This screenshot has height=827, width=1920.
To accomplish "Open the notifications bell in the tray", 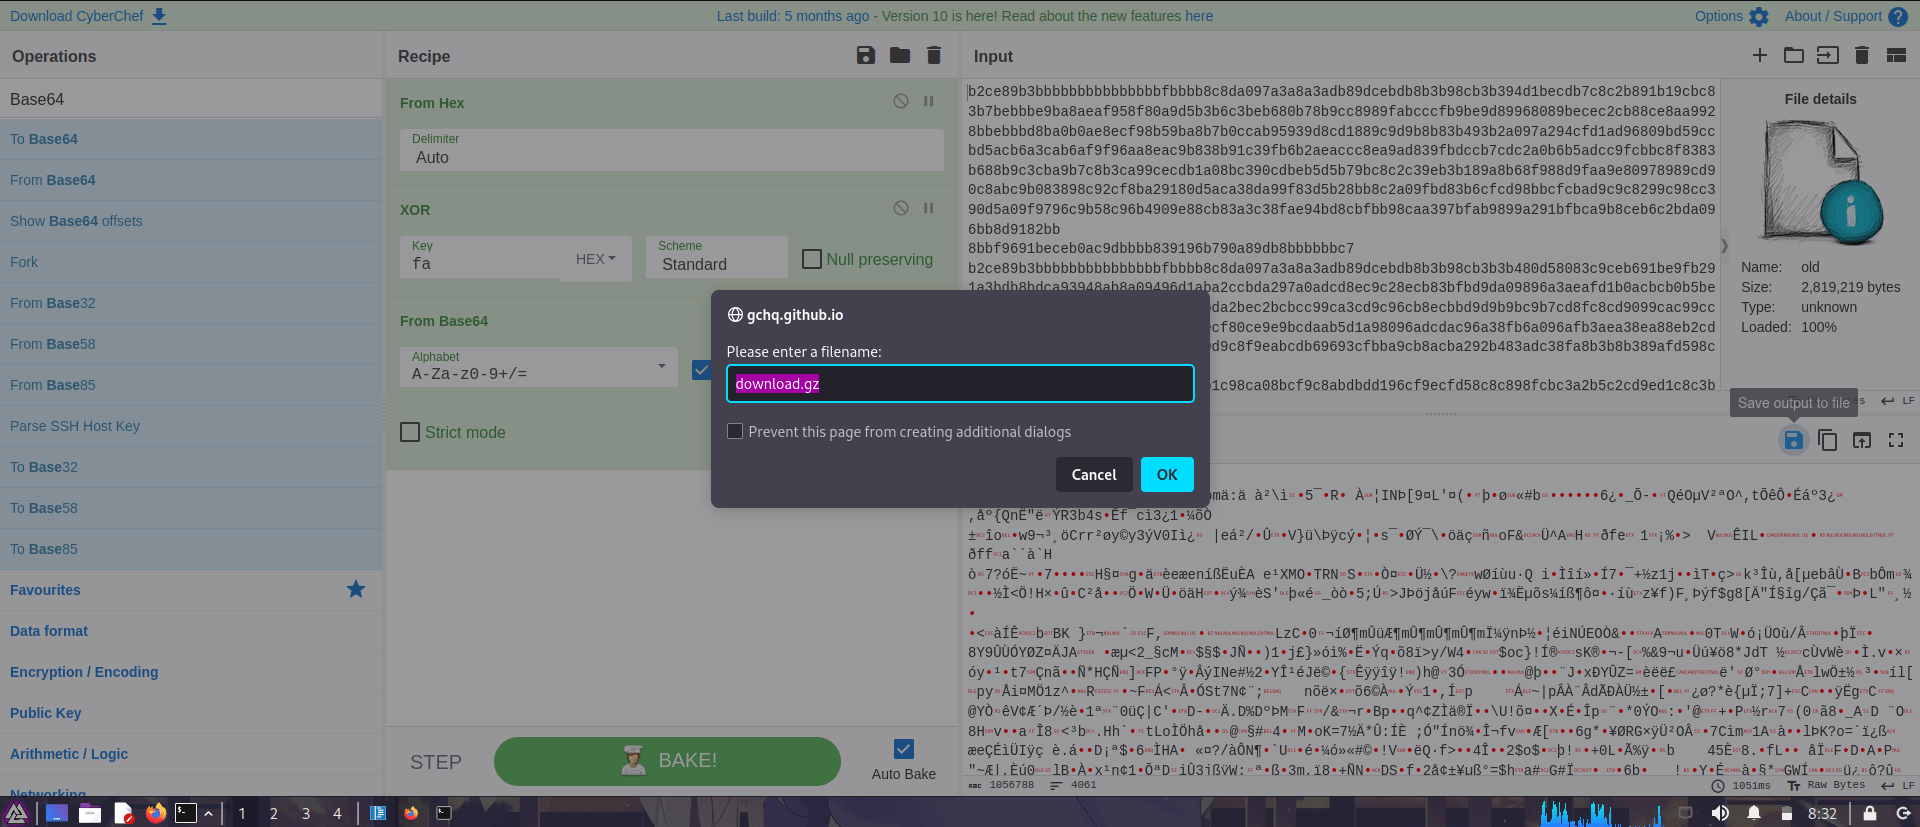I will click(1754, 813).
